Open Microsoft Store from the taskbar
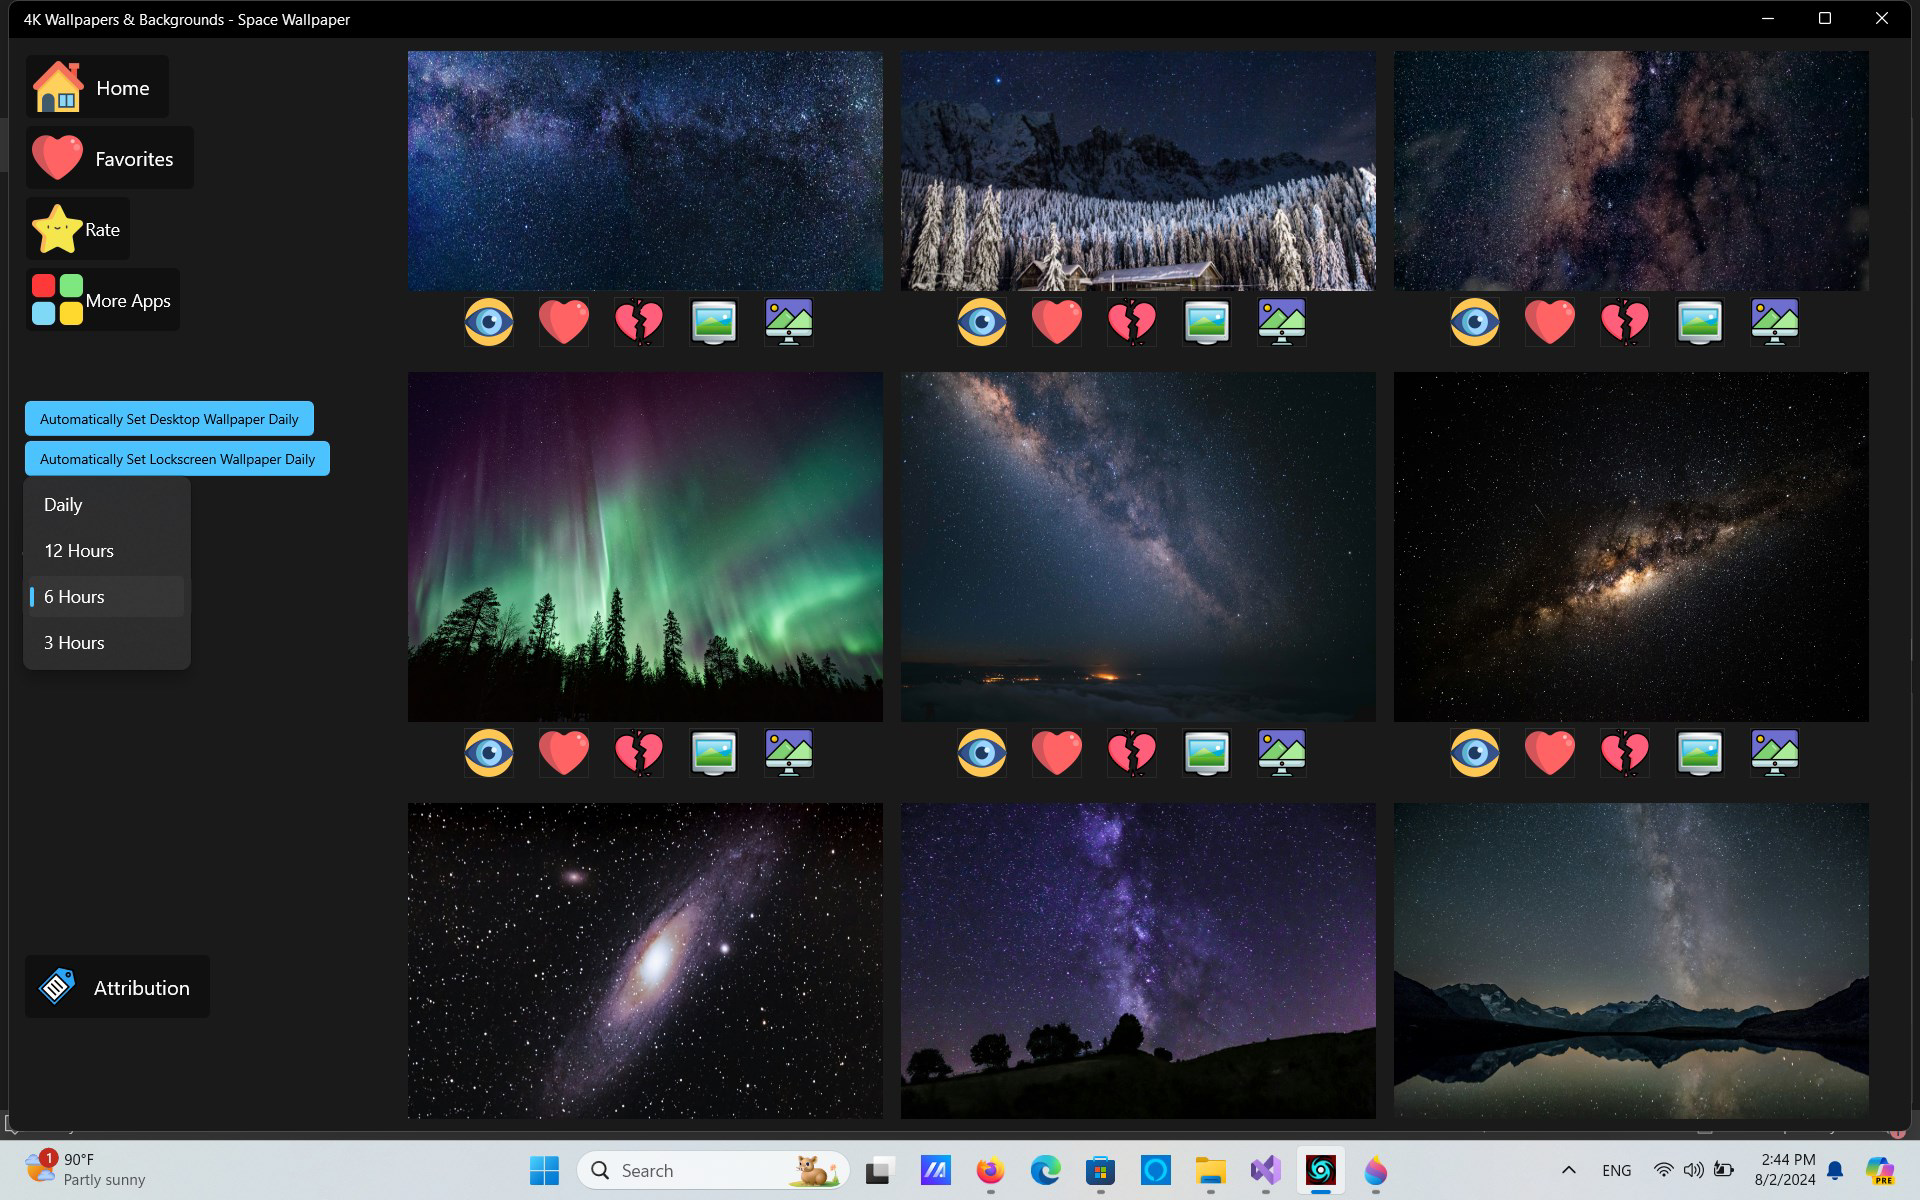The height and width of the screenshot is (1200, 1920). [1100, 1170]
